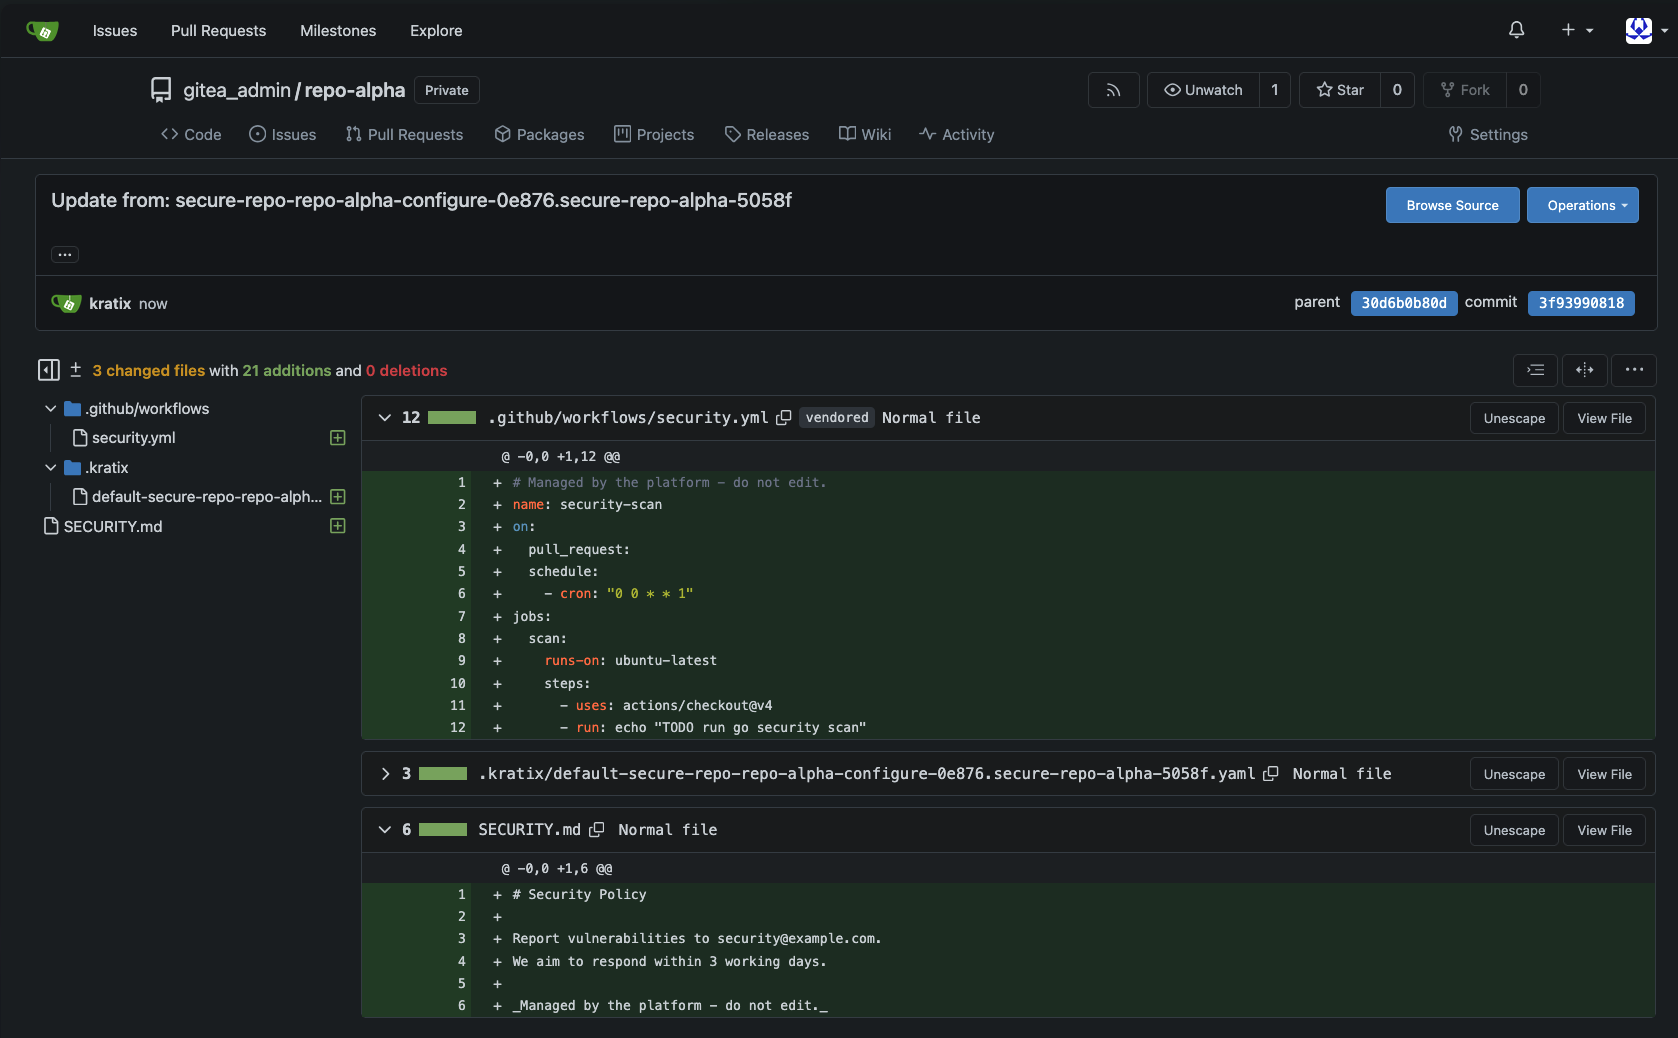Open the .github/workflows/security.yml filename link
1678x1038 pixels.
[x=628, y=418]
